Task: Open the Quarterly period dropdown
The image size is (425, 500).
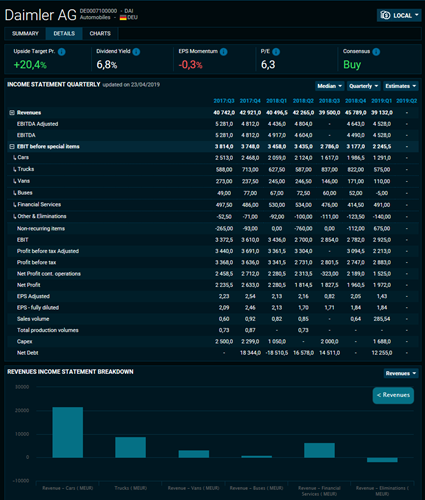Action: (x=364, y=86)
